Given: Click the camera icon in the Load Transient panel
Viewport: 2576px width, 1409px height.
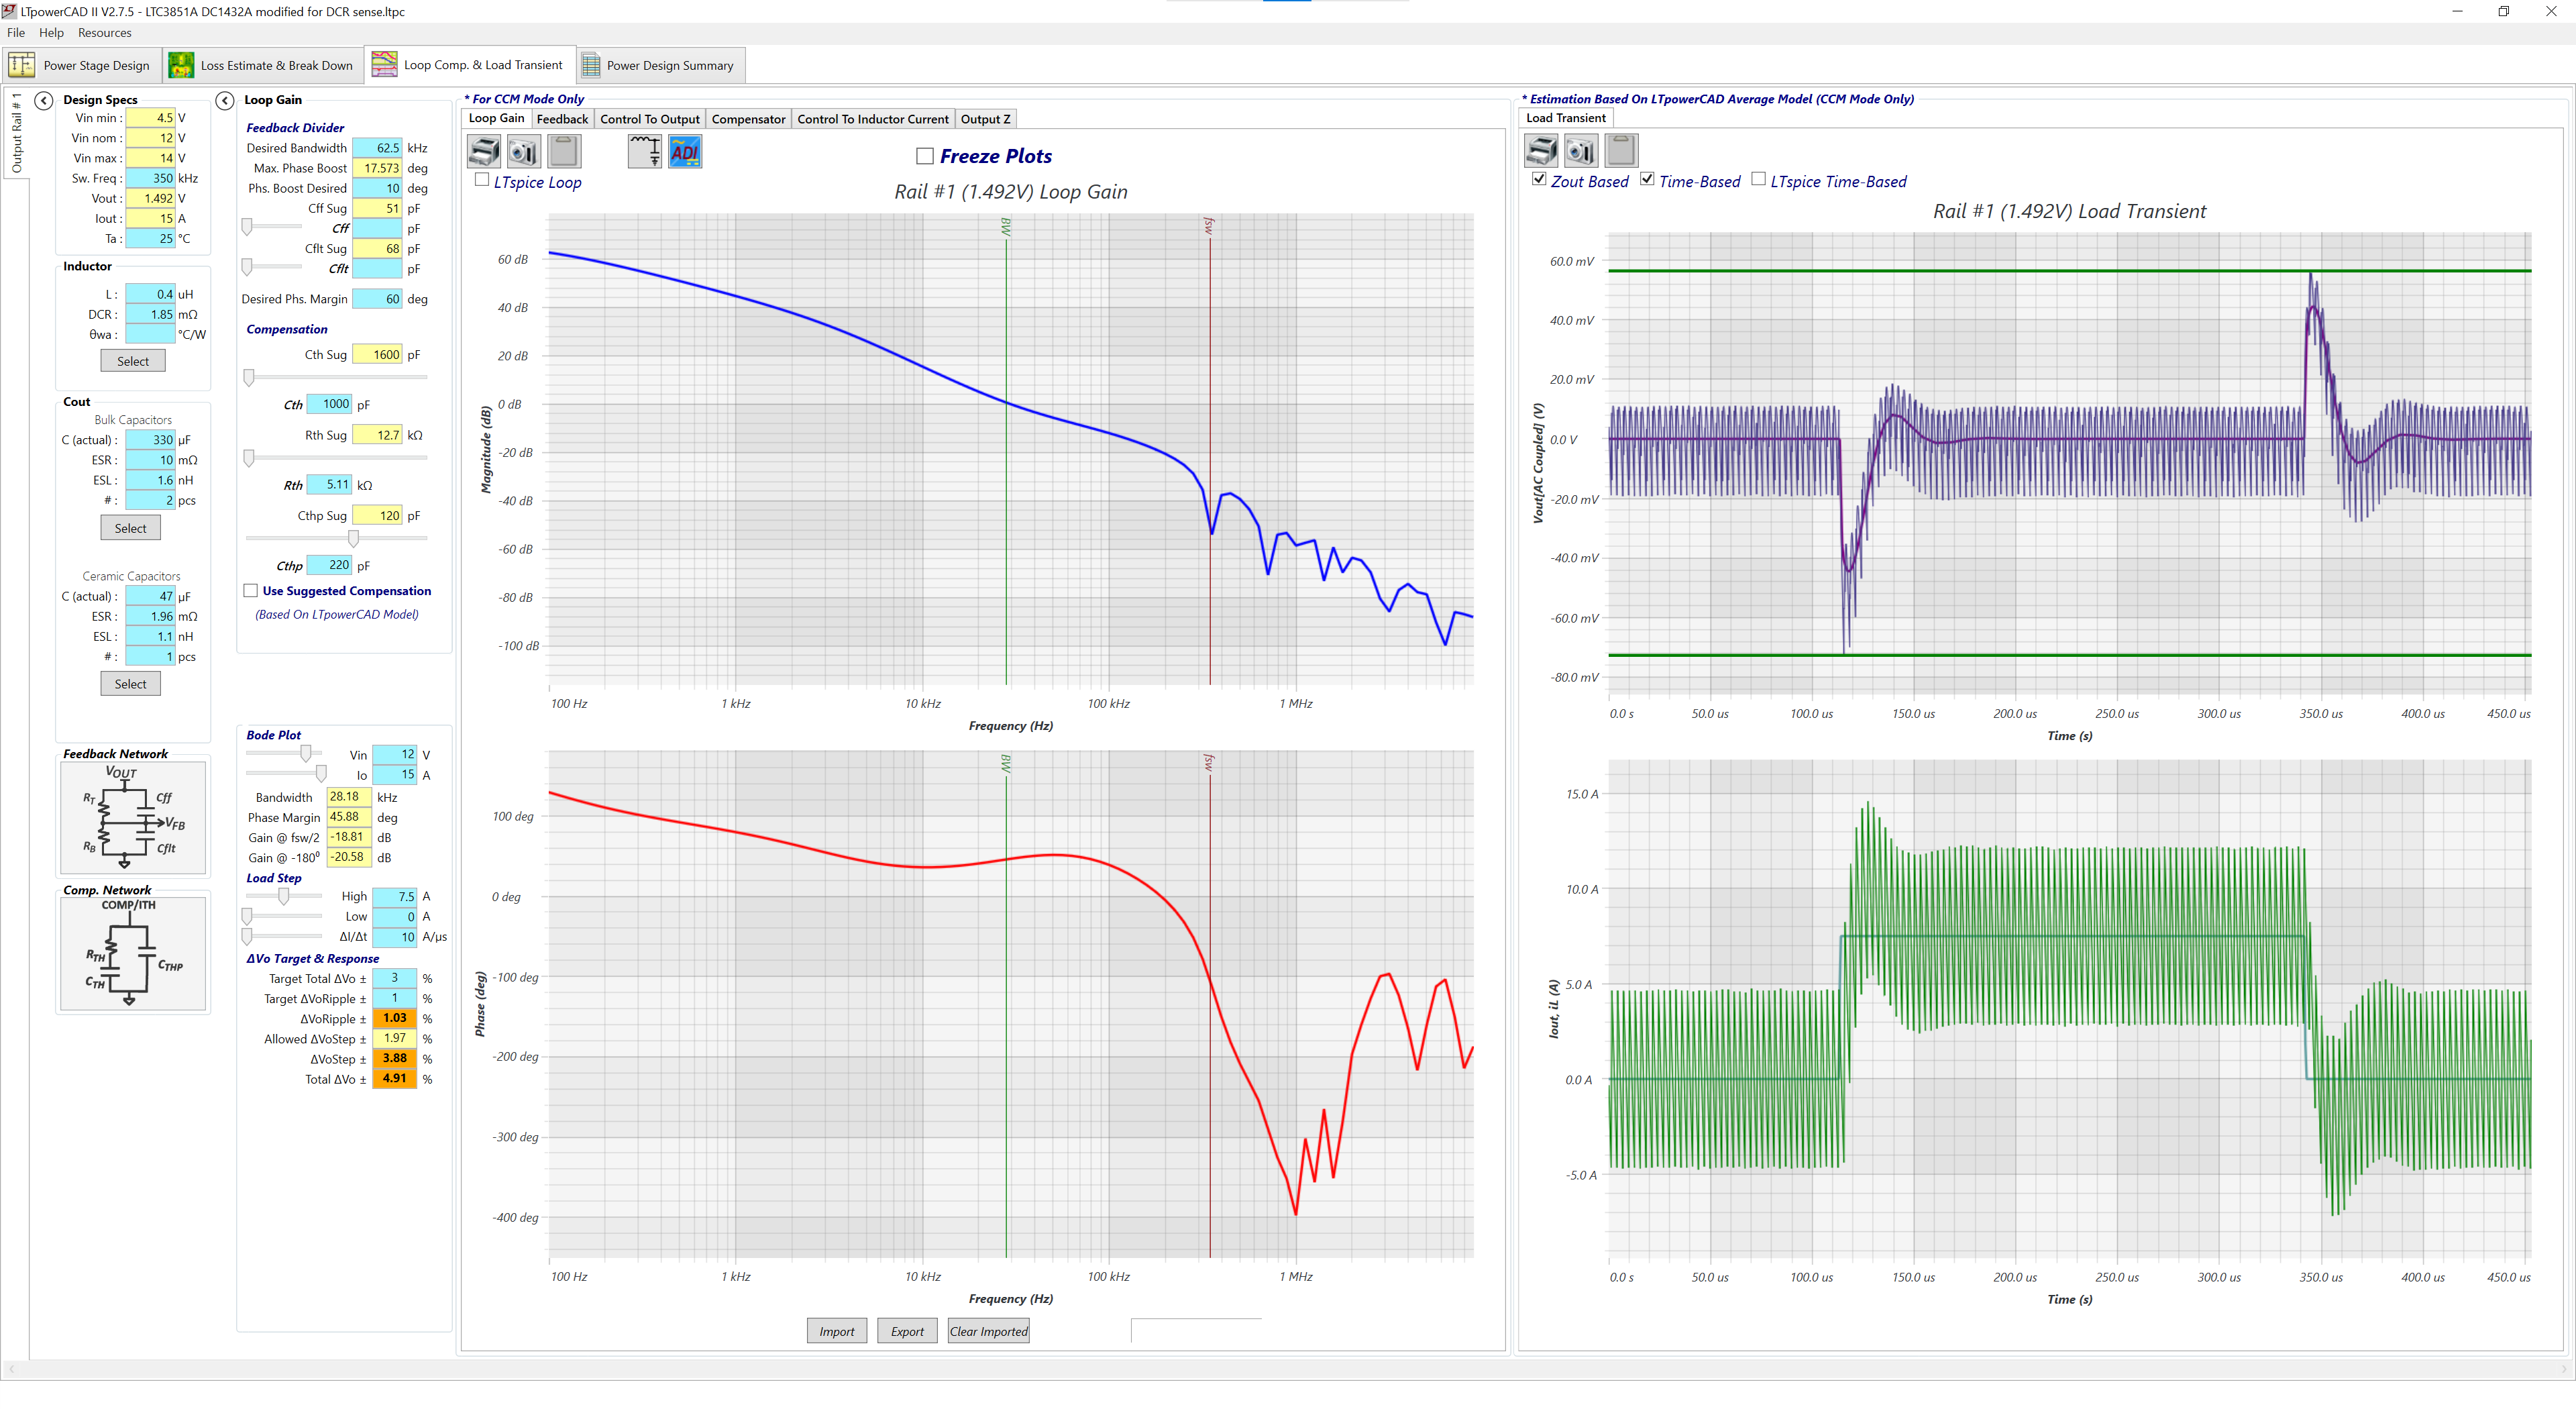Looking at the screenshot, I should (x=1581, y=151).
